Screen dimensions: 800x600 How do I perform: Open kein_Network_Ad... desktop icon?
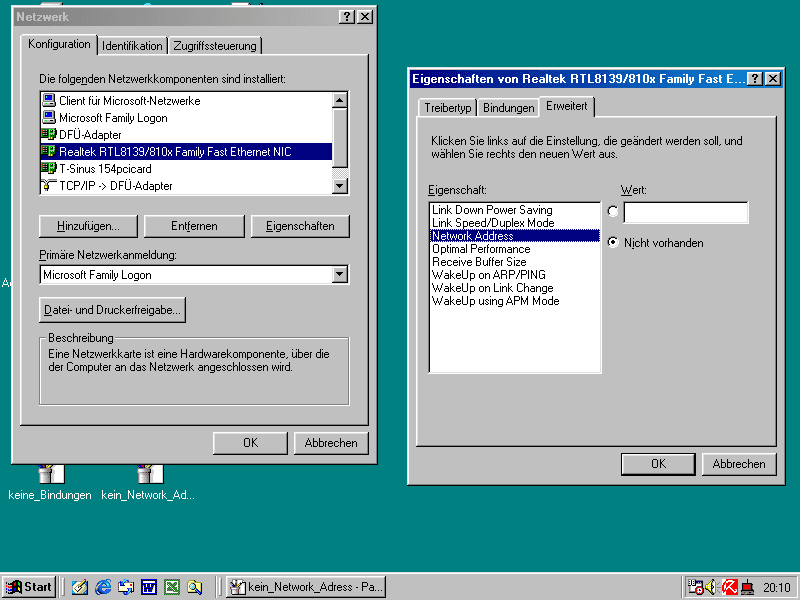(148, 482)
